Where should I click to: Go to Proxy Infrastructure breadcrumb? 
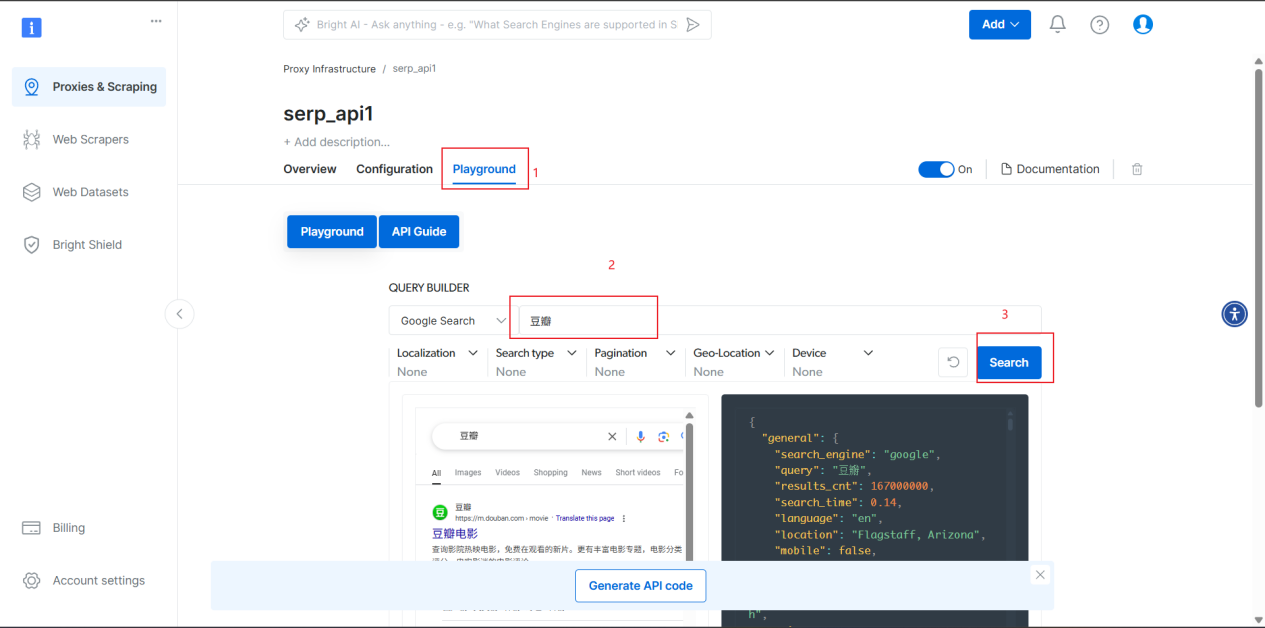click(330, 69)
